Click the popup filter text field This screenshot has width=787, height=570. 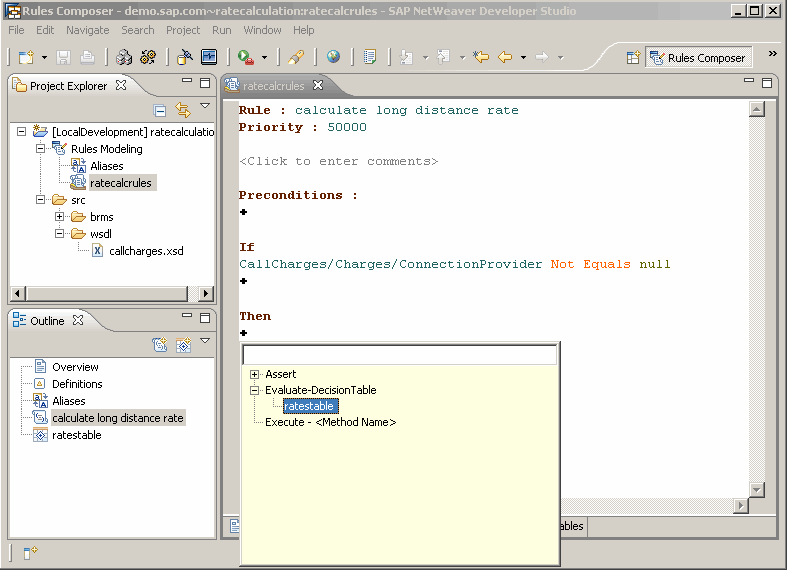coord(400,355)
